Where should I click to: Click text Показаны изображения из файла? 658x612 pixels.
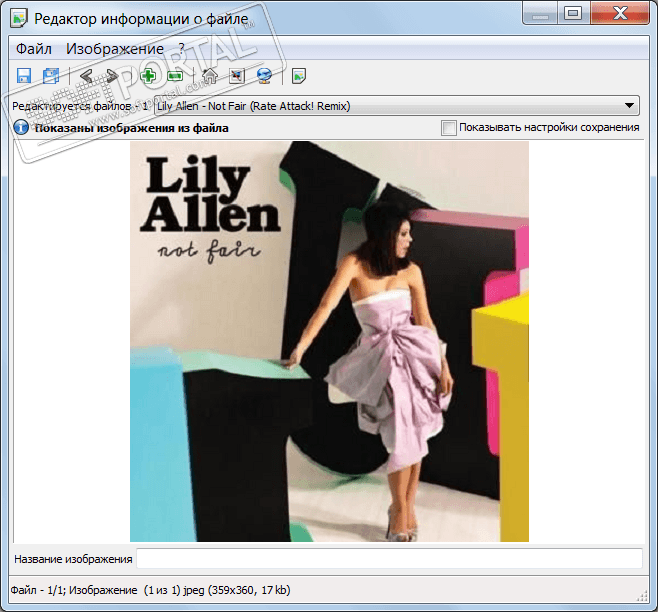coord(132,128)
